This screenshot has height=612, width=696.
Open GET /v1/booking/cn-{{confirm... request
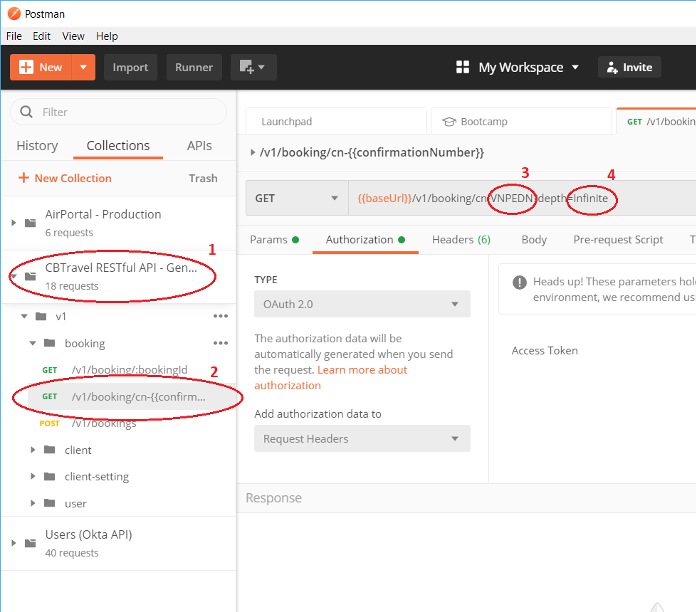(x=132, y=397)
